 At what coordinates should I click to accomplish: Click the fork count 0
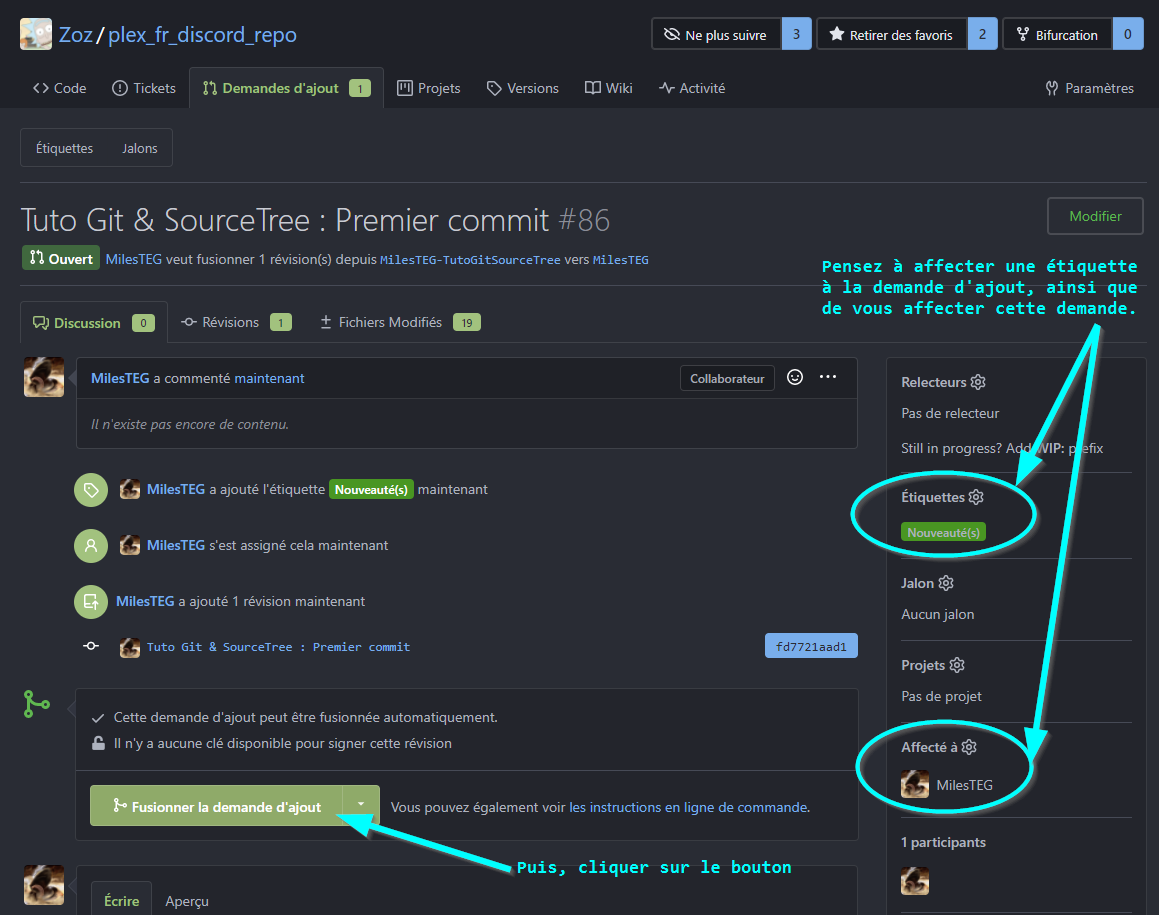point(1128,34)
